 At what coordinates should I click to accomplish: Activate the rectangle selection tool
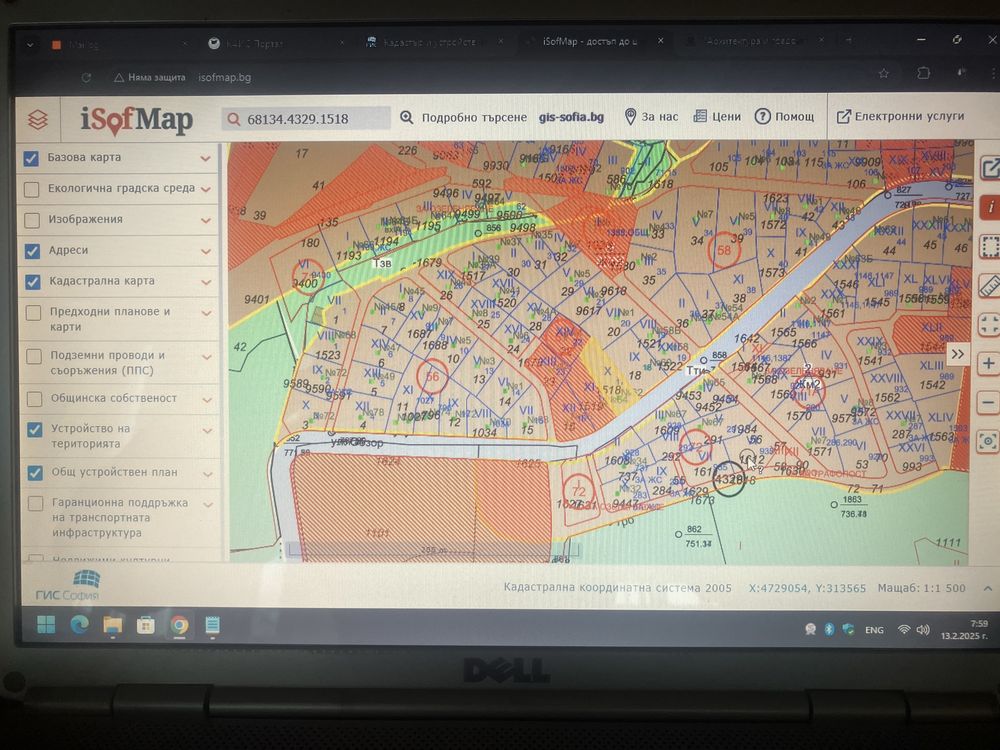tap(989, 246)
